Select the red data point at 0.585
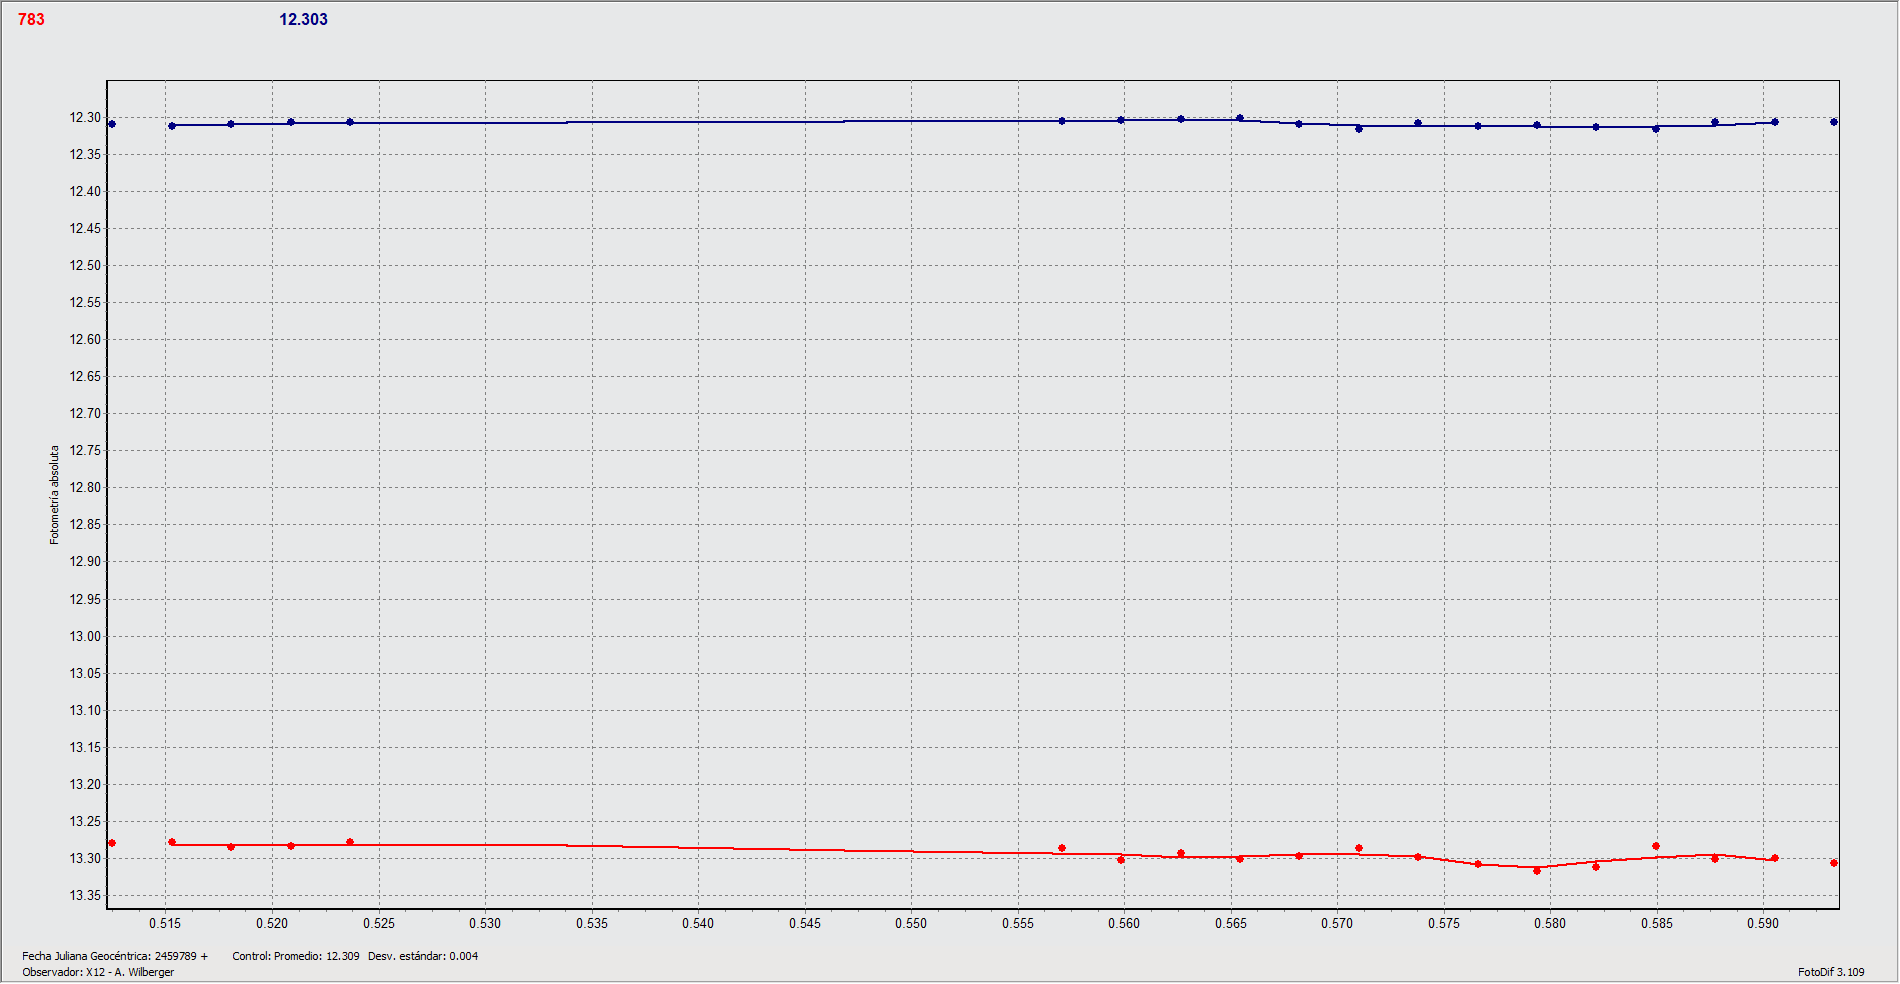 [x=1656, y=846]
